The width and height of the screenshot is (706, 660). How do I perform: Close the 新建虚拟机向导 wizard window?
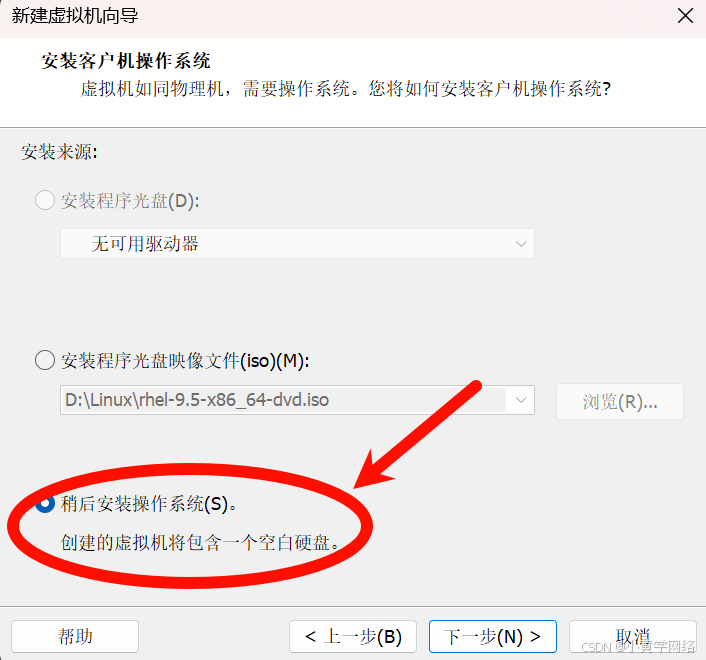pyautogui.click(x=685, y=16)
